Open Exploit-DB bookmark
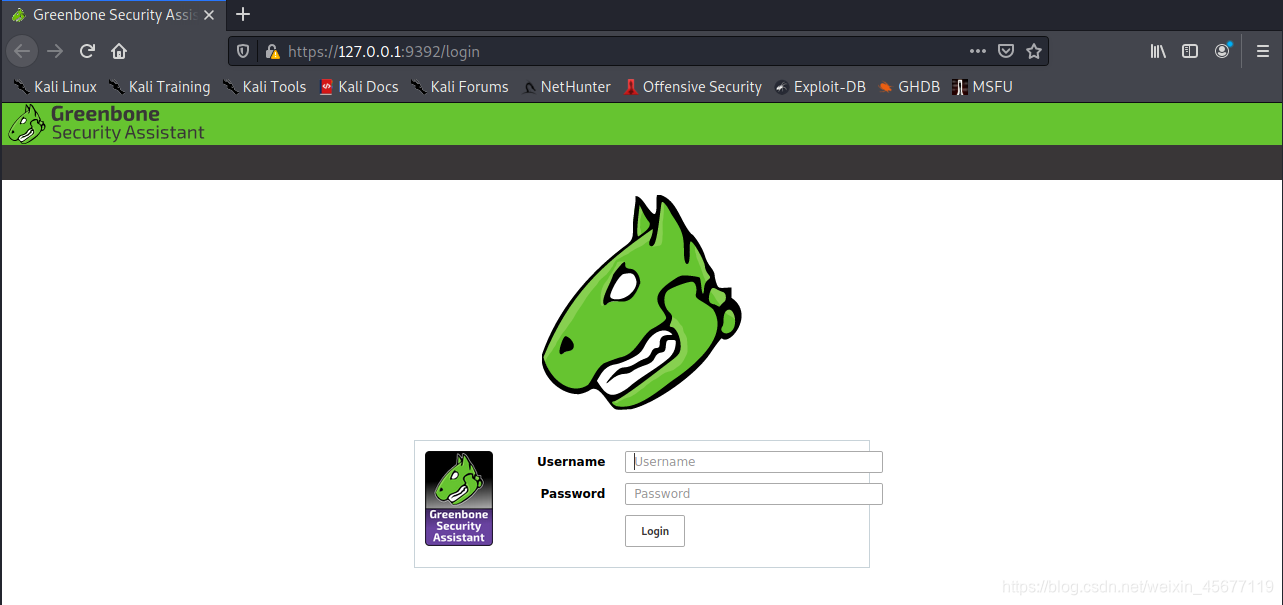This screenshot has width=1283, height=605. click(819, 87)
